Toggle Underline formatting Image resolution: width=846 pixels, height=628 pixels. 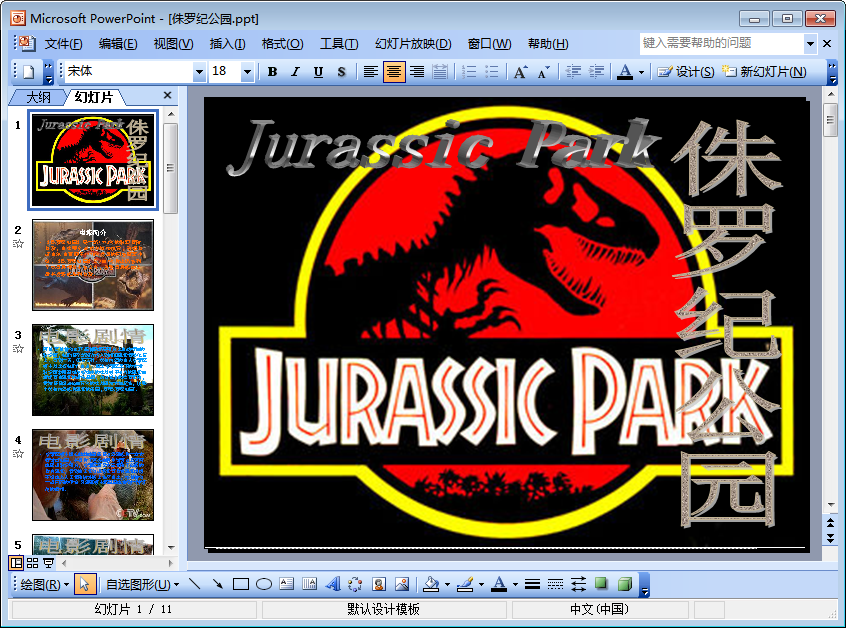318,72
